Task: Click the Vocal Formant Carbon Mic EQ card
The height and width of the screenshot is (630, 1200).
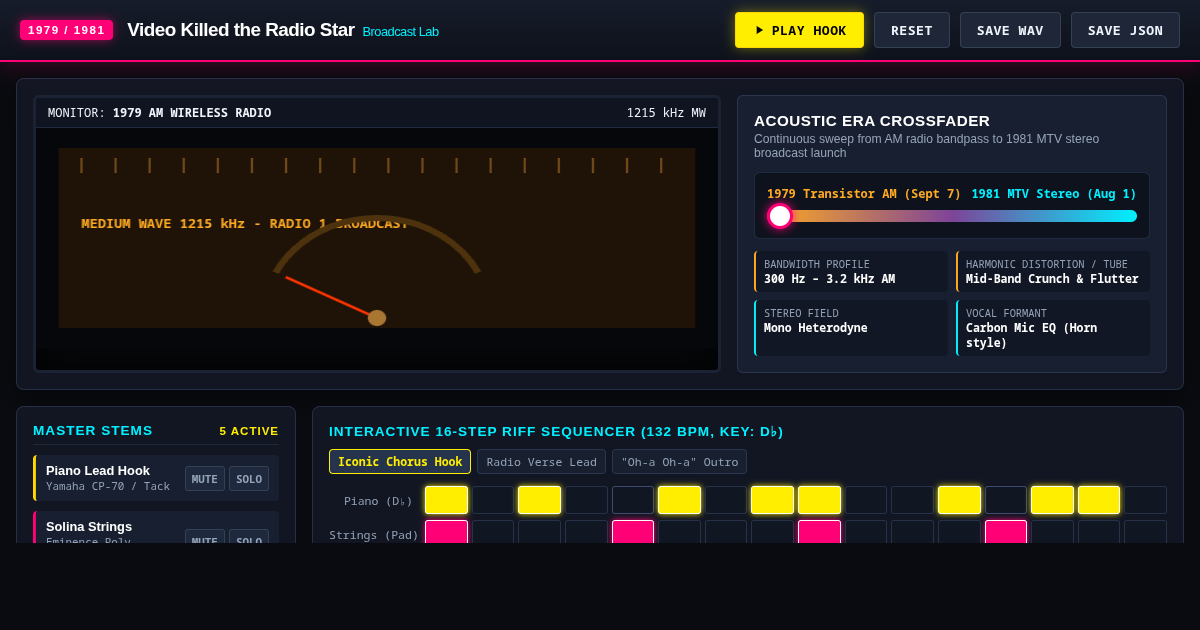Action: point(1053,328)
